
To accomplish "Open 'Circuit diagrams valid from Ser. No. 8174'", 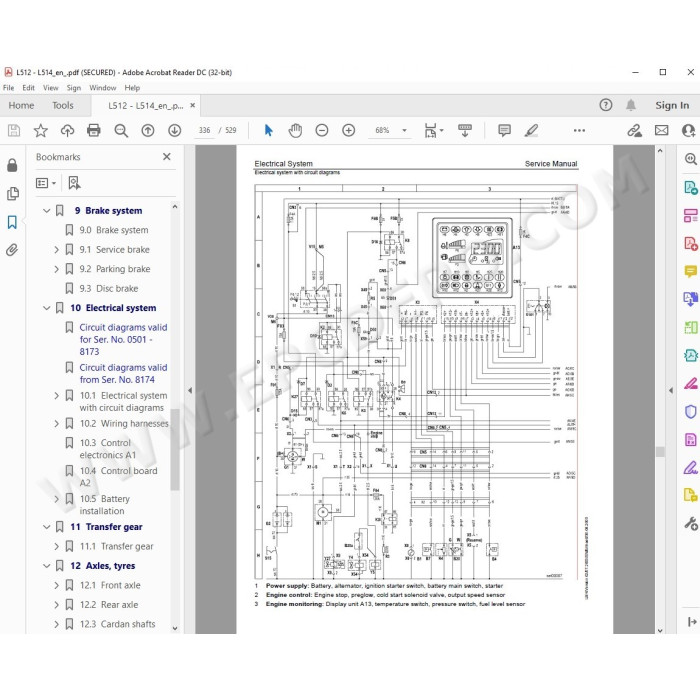I will click(x=123, y=374).
